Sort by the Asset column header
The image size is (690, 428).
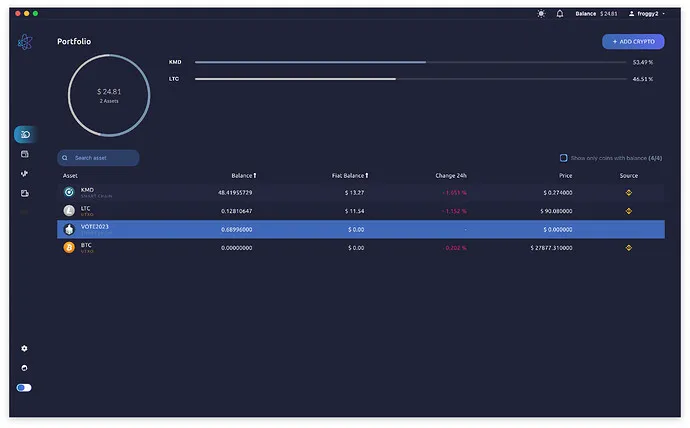pyautogui.click(x=70, y=176)
